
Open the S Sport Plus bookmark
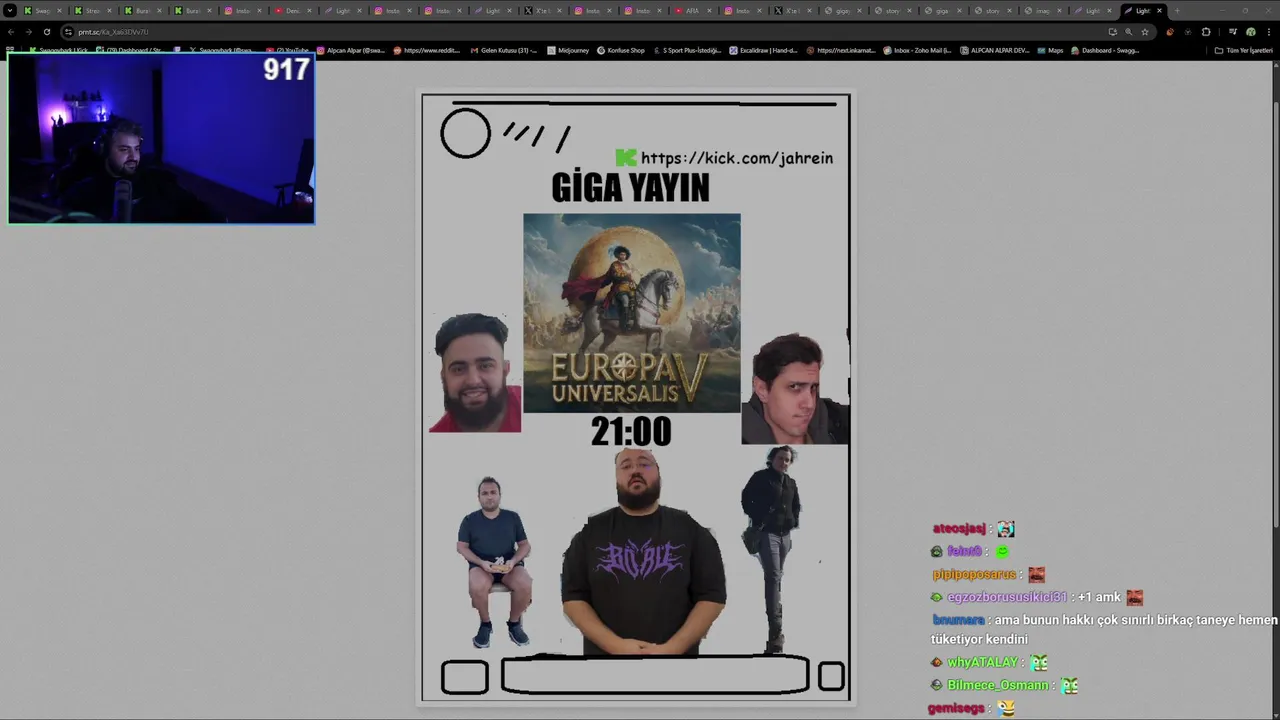point(687,50)
